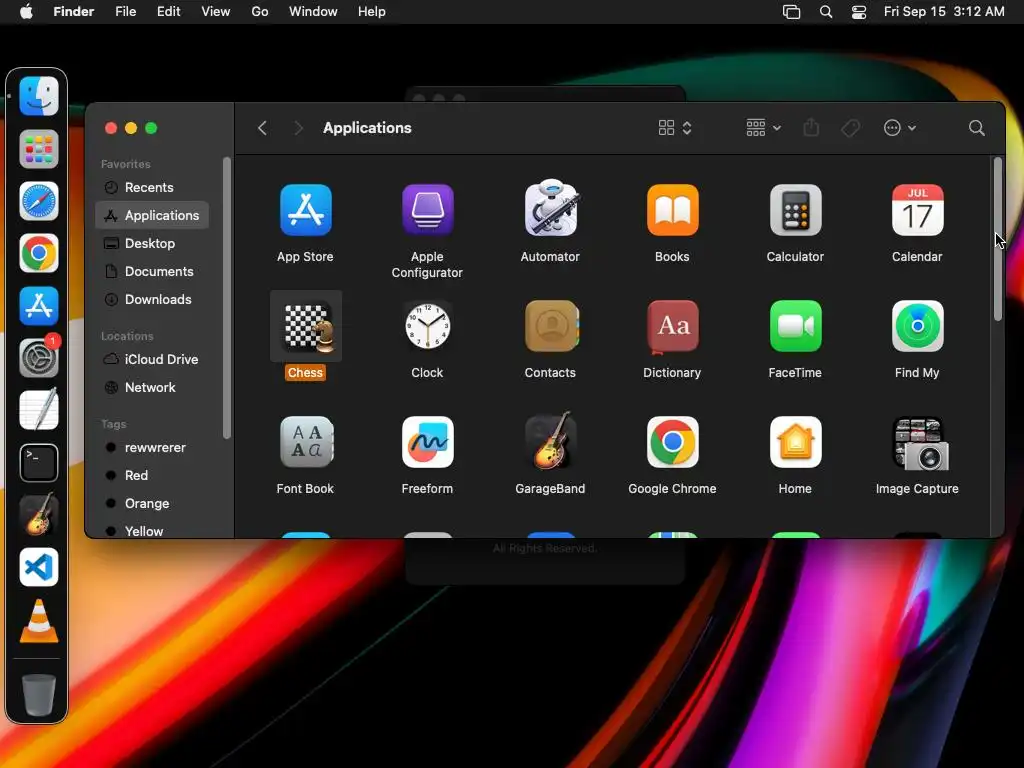Select the Find My app icon
The image size is (1024, 768).
[x=917, y=326]
